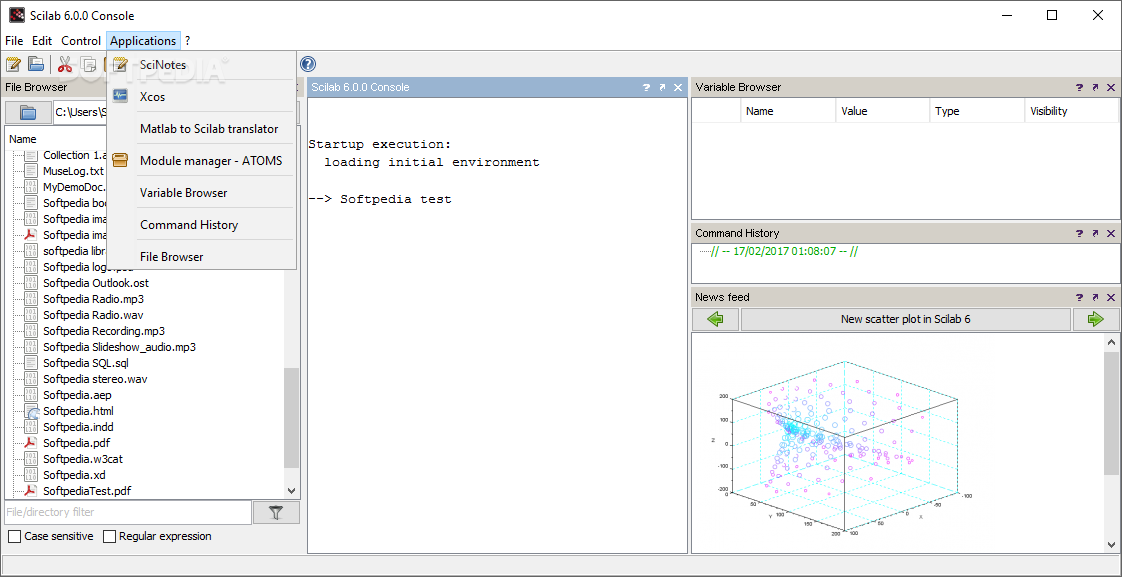
Task: Click the Softpedia.pdf file icon
Action: point(31,442)
